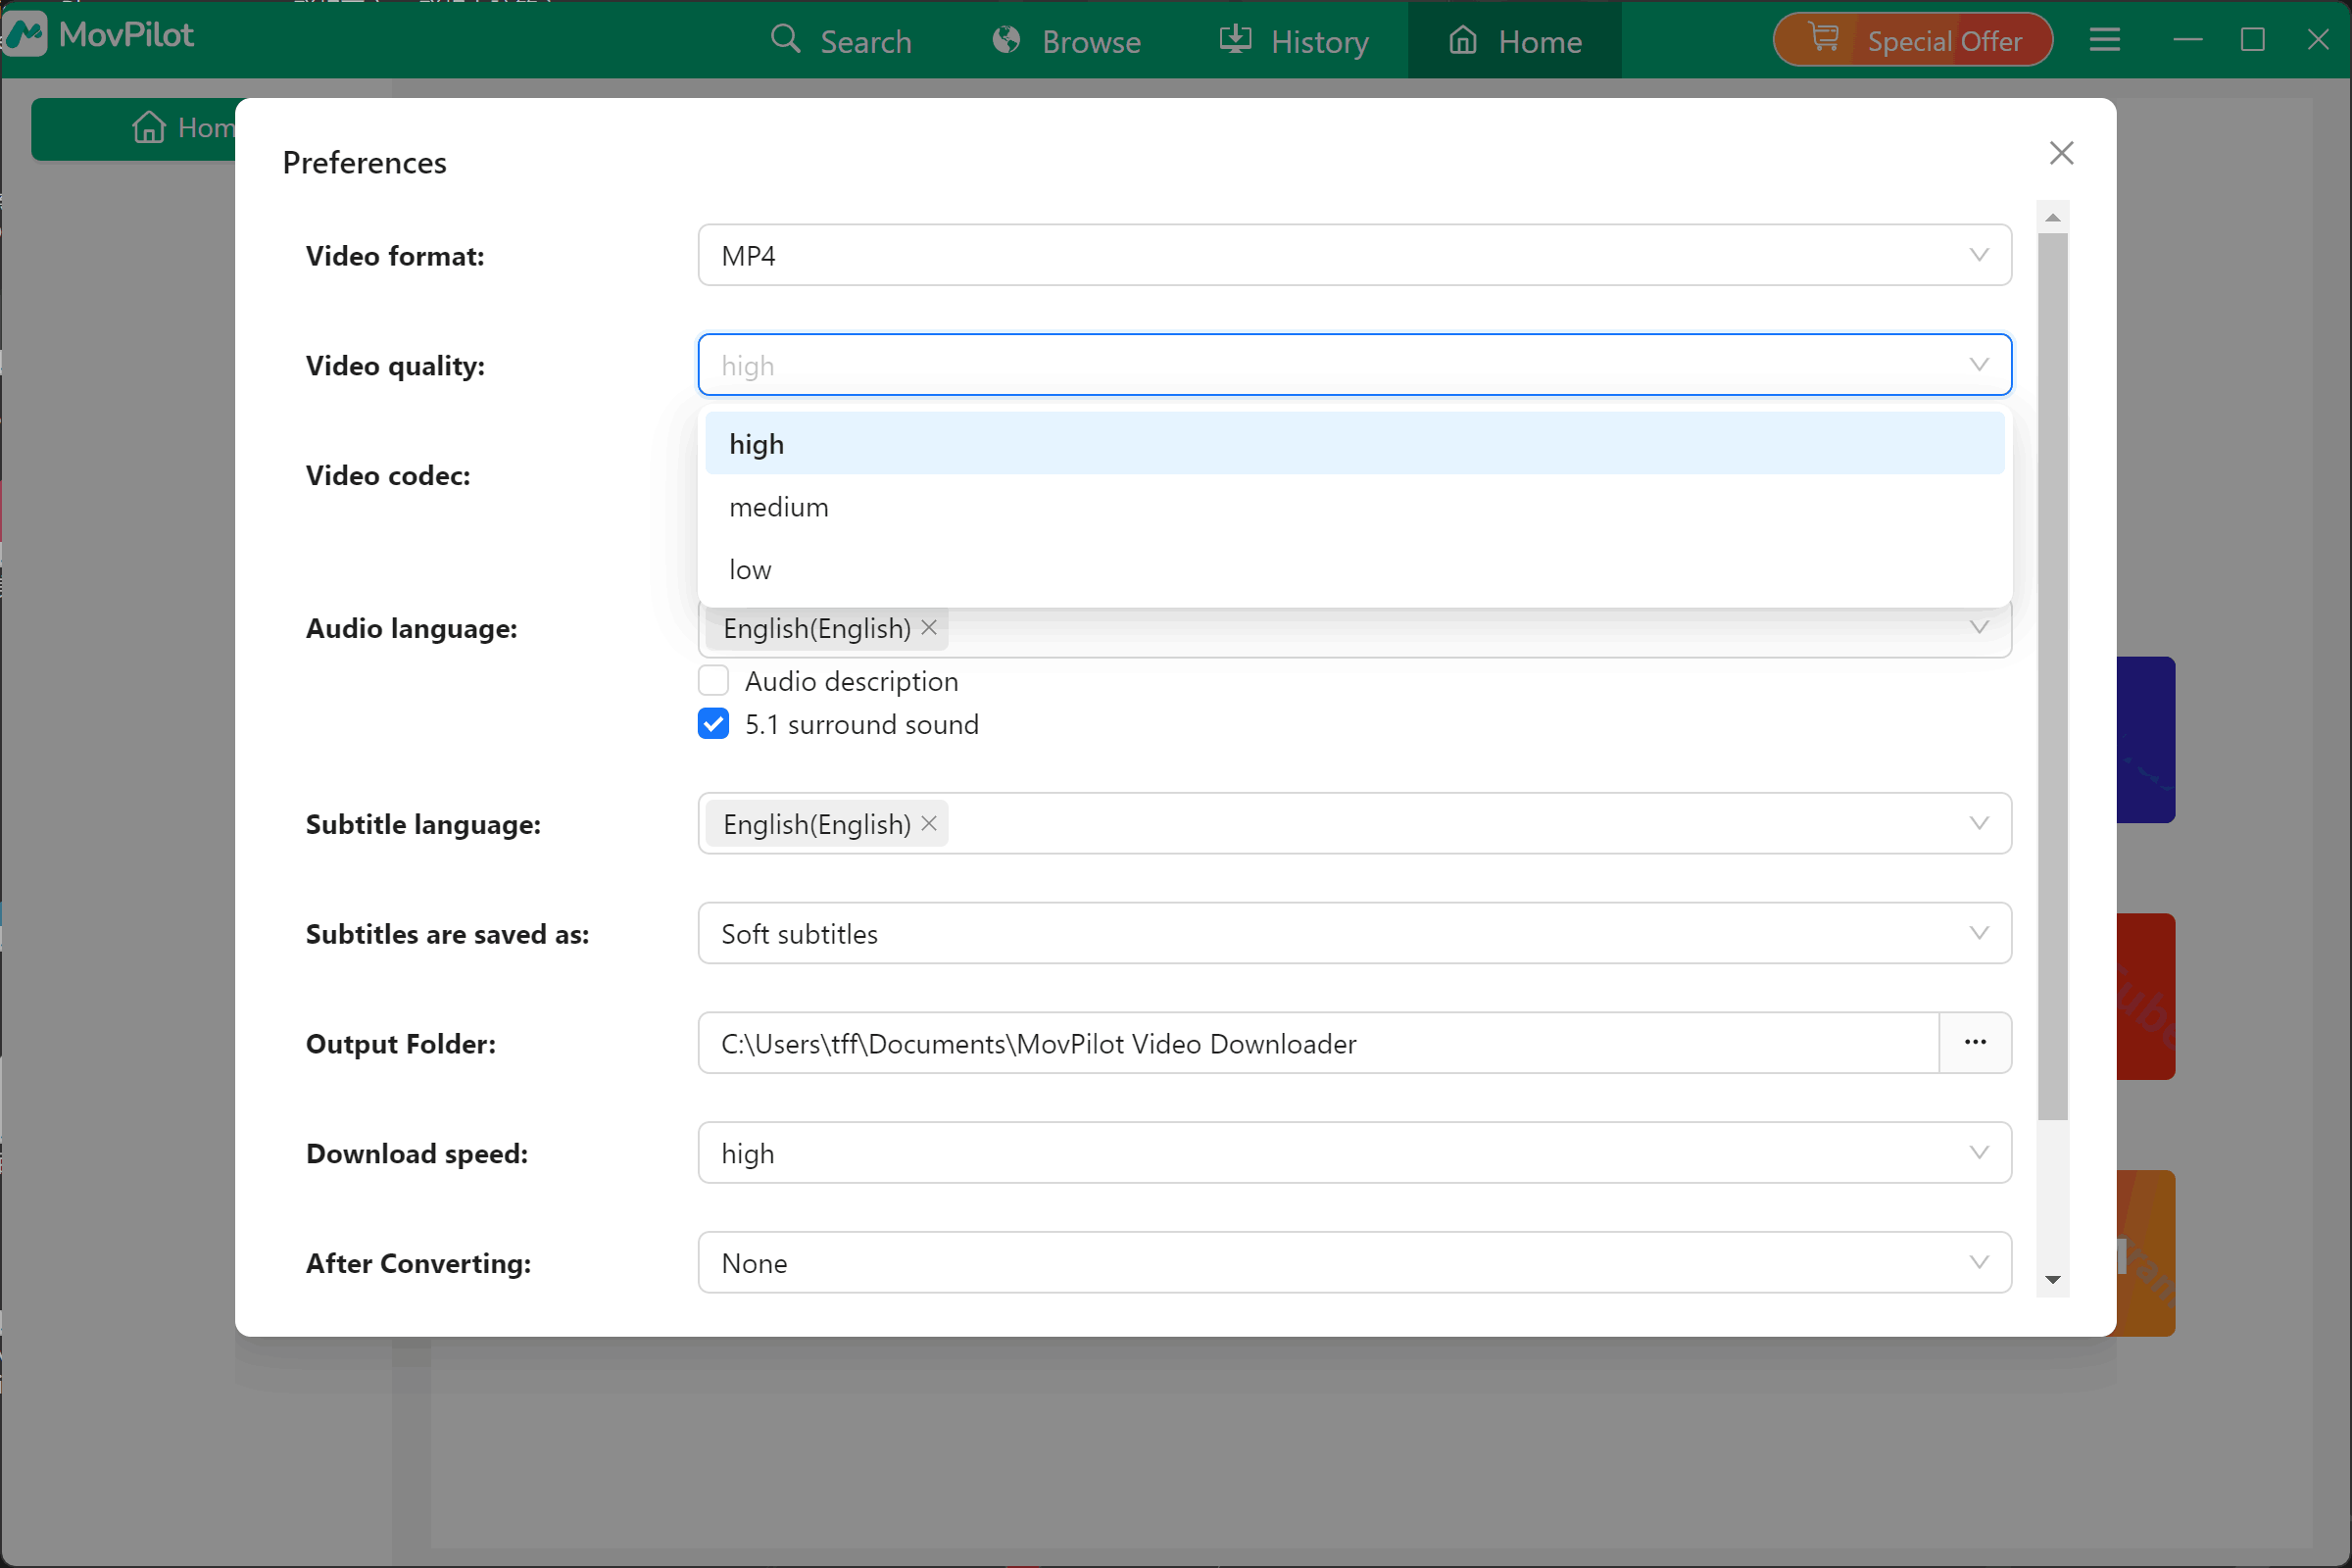
Task: Uncheck 5.1 surround sound
Action: click(713, 724)
